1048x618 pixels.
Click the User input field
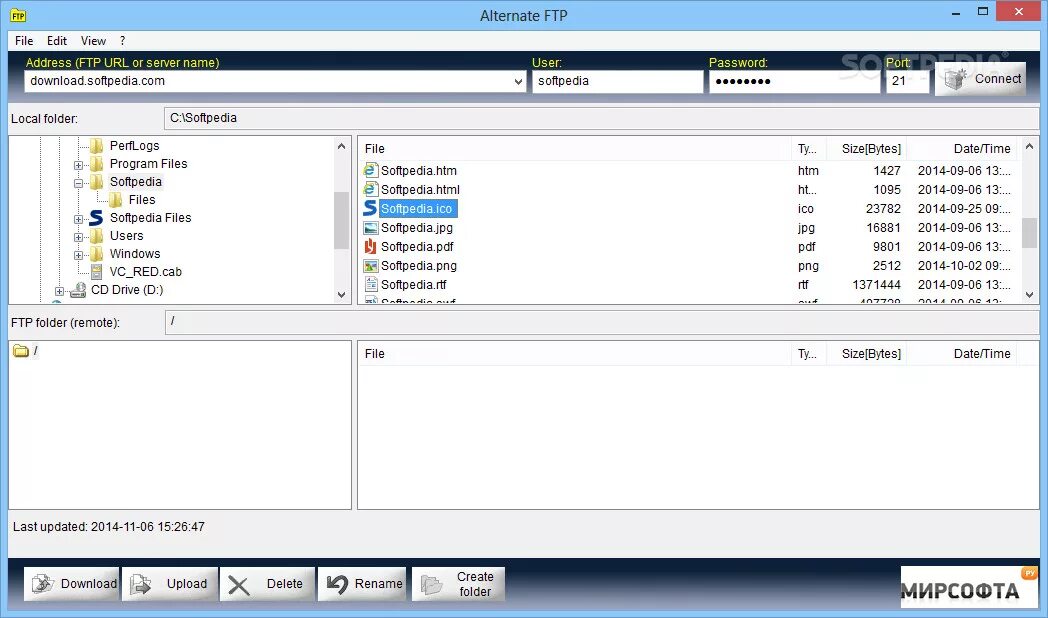618,82
